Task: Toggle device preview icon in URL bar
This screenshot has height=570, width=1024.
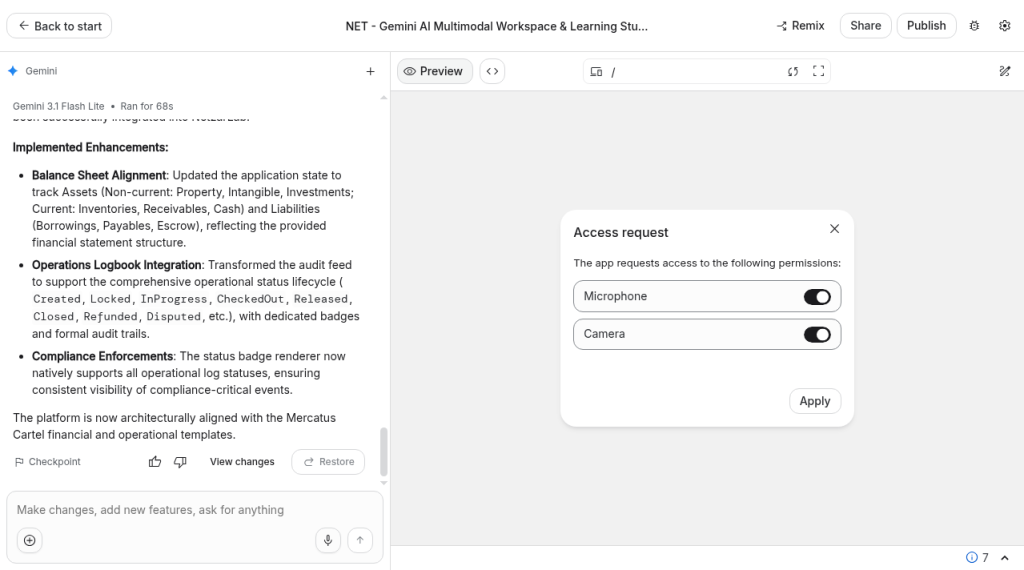Action: point(596,71)
